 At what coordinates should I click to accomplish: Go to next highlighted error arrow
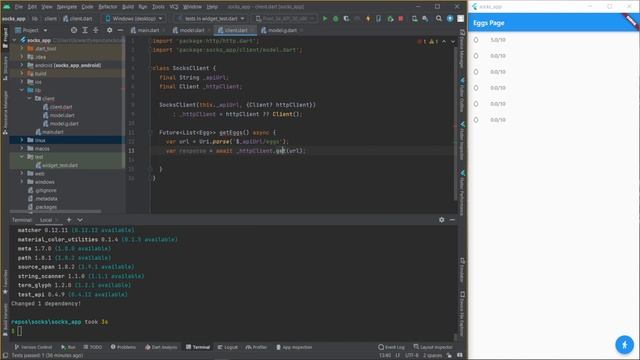(453, 42)
